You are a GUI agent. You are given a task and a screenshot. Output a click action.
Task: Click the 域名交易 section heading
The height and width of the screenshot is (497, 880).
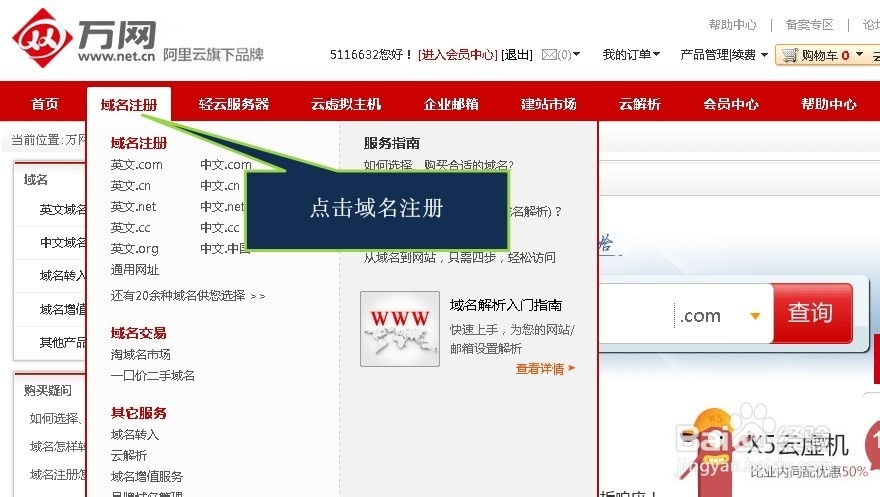pyautogui.click(x=139, y=333)
